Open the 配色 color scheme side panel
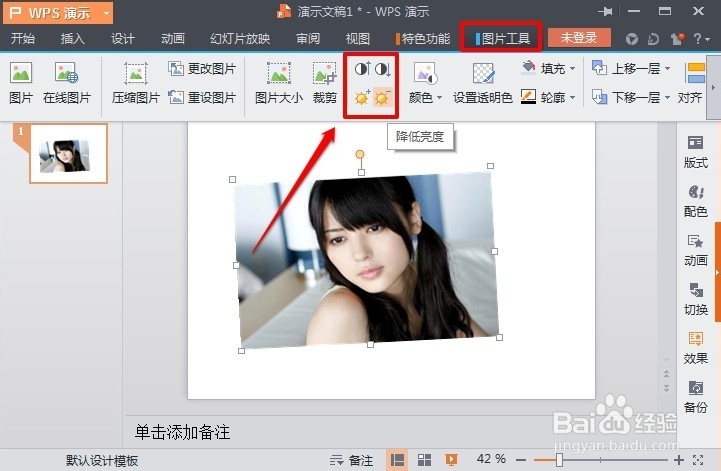 [x=696, y=201]
